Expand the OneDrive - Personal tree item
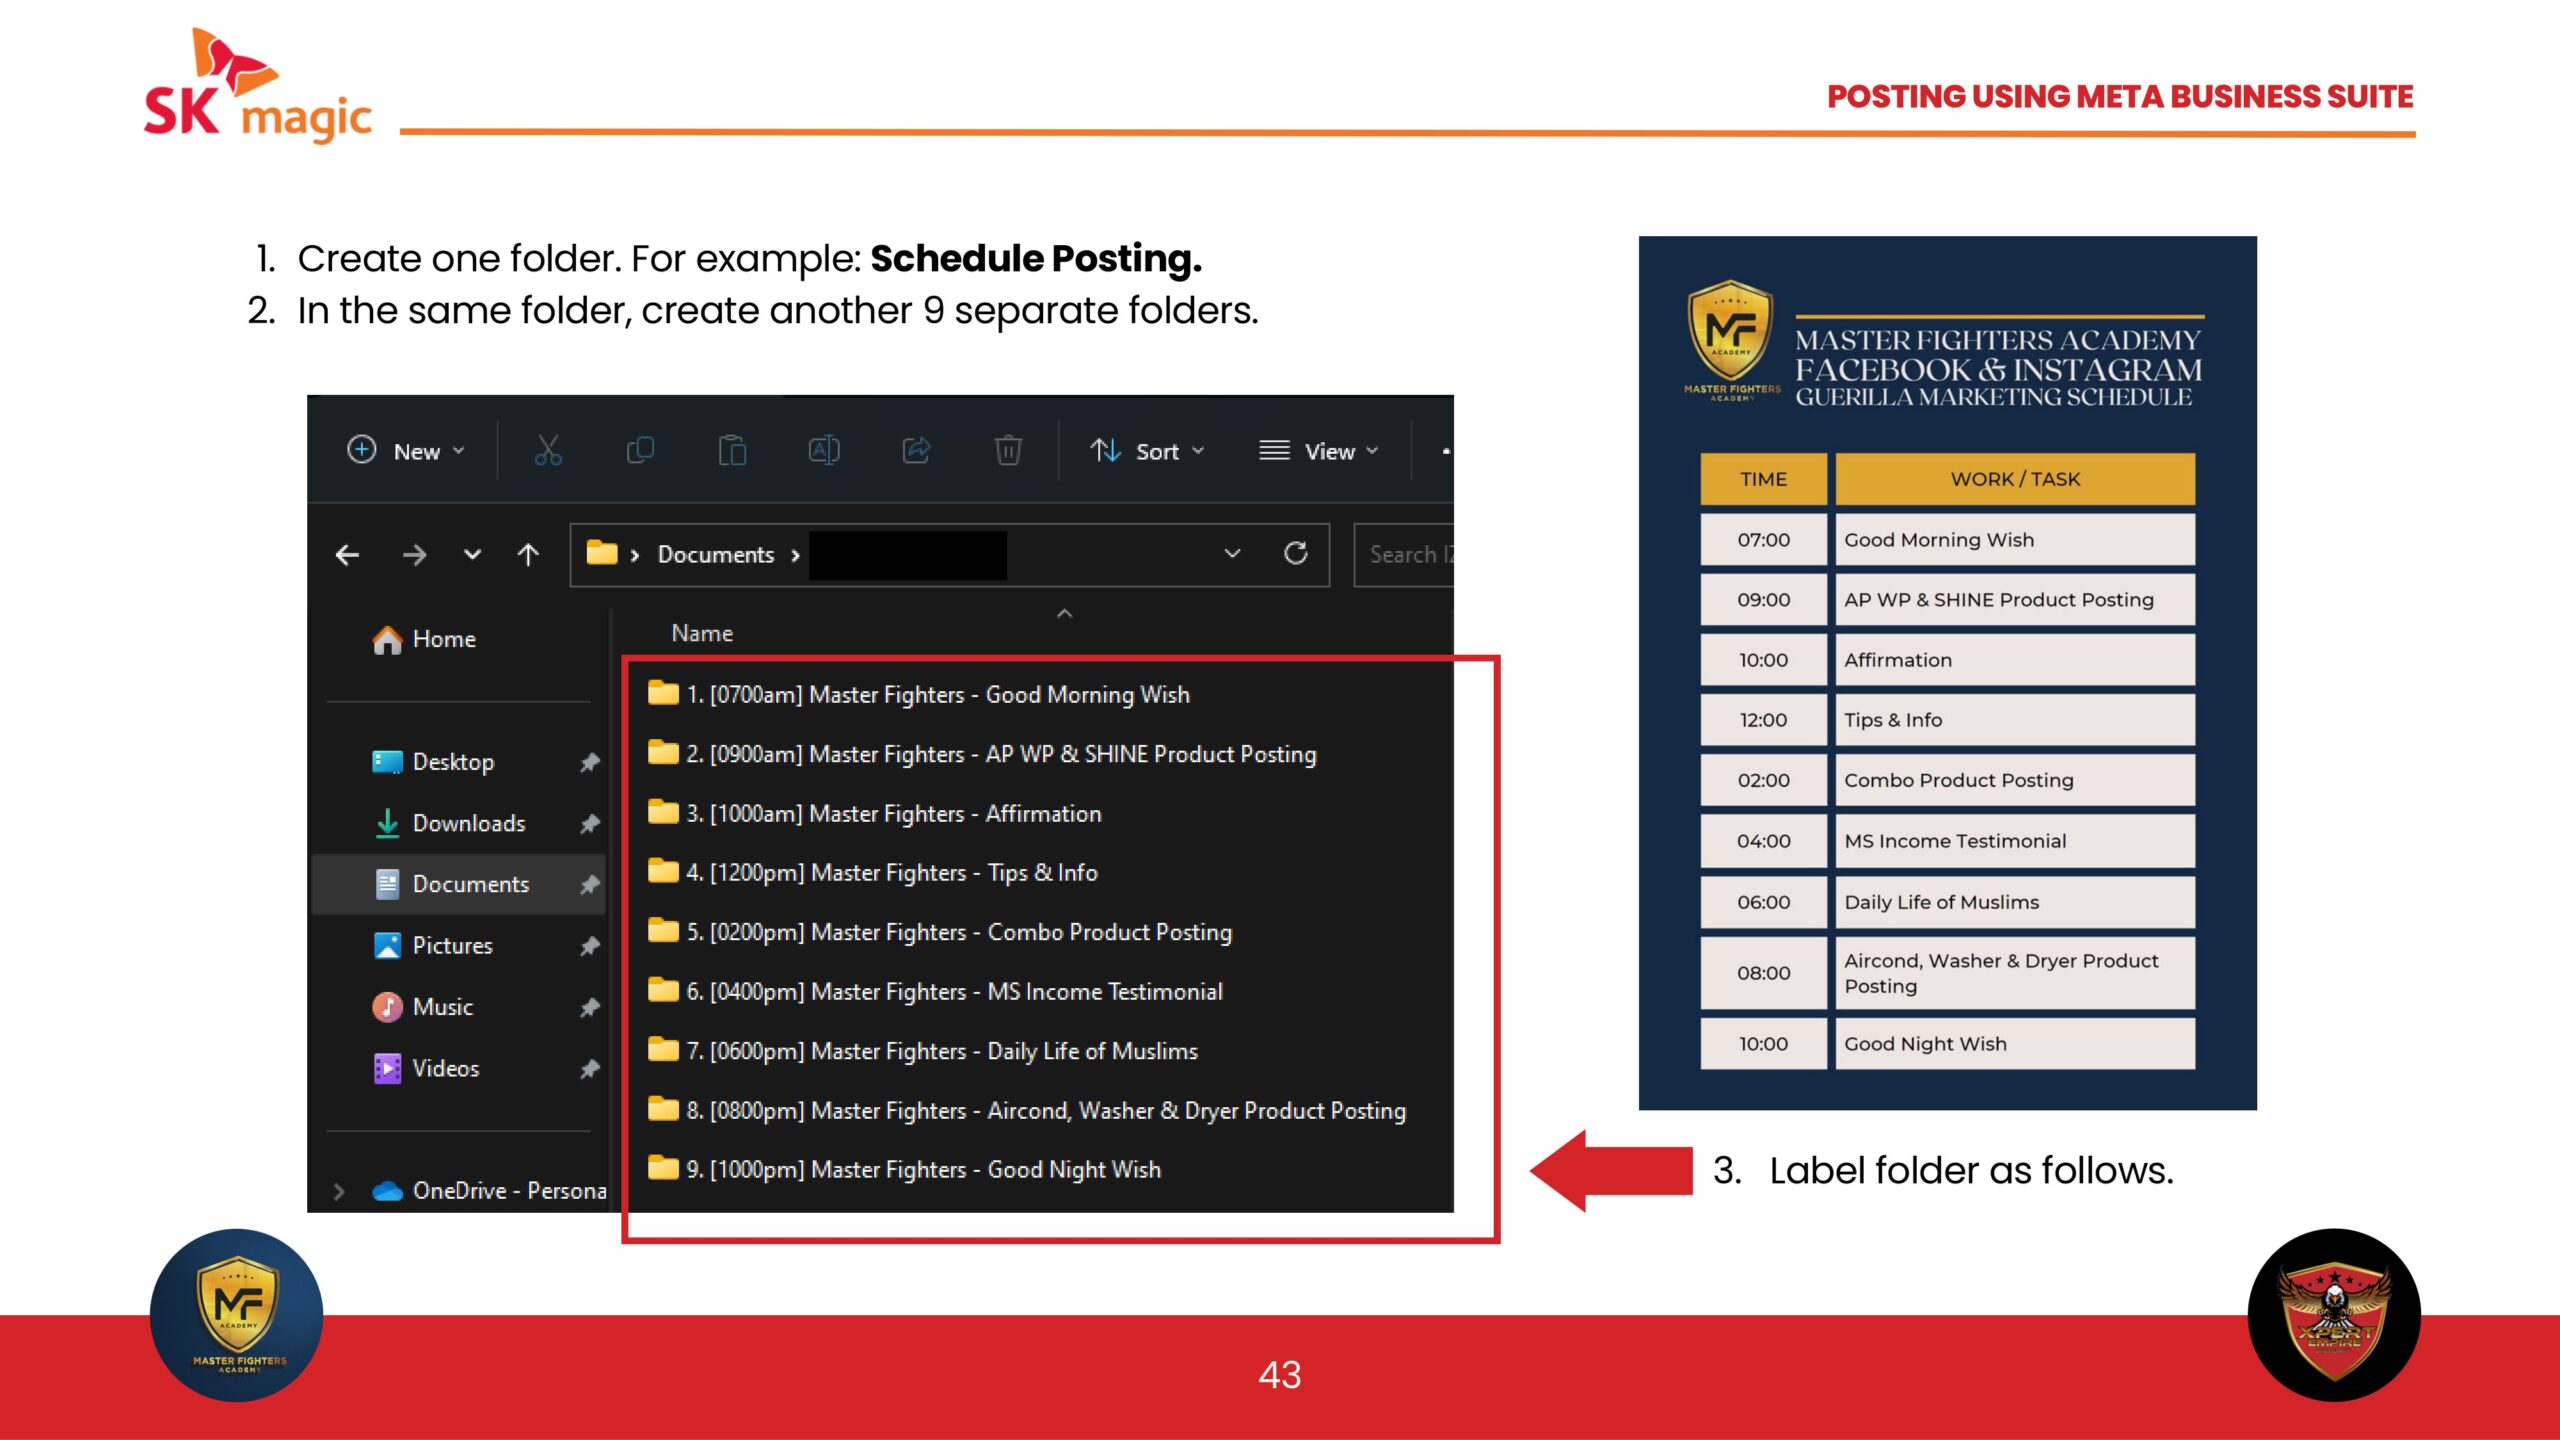 click(339, 1191)
